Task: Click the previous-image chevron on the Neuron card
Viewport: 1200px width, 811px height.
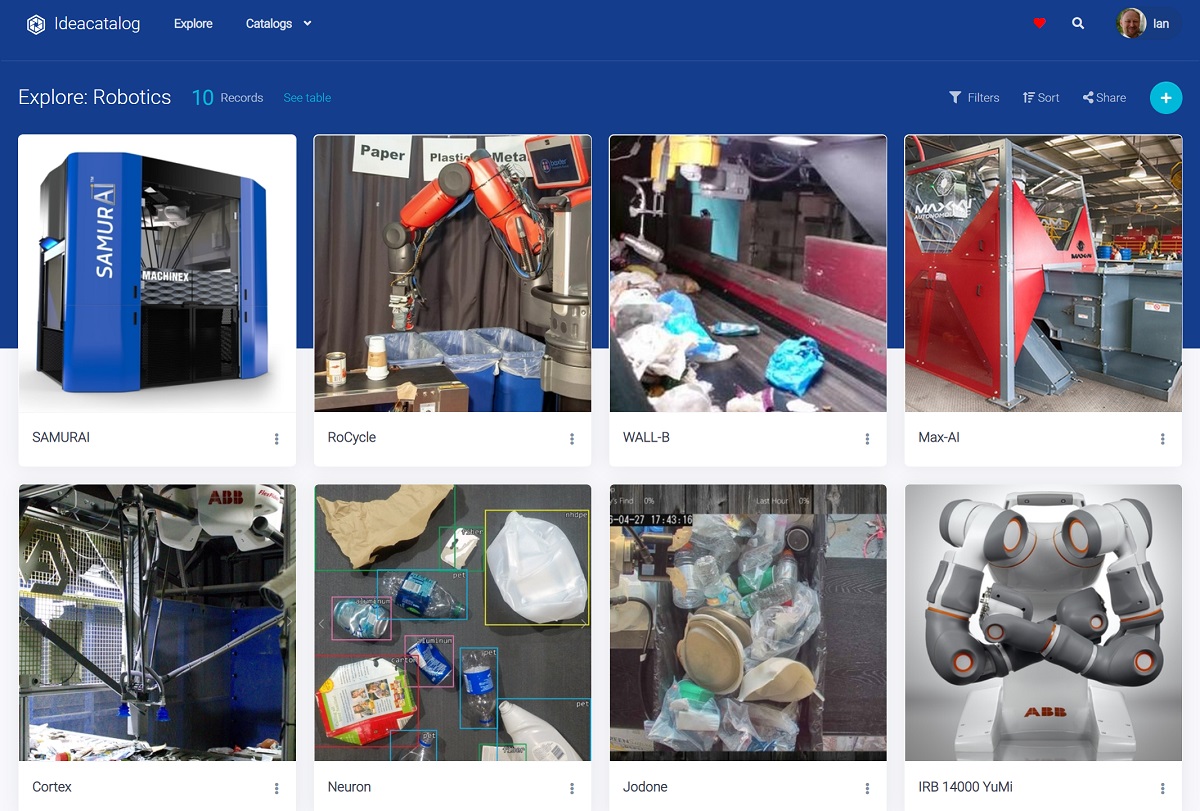Action: [320, 622]
